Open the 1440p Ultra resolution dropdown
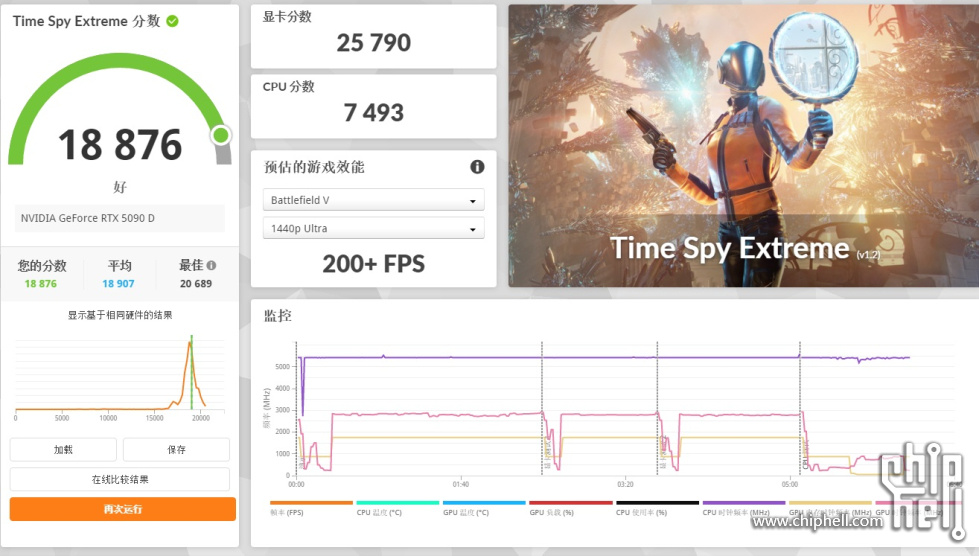This screenshot has width=979, height=556. (x=373, y=228)
